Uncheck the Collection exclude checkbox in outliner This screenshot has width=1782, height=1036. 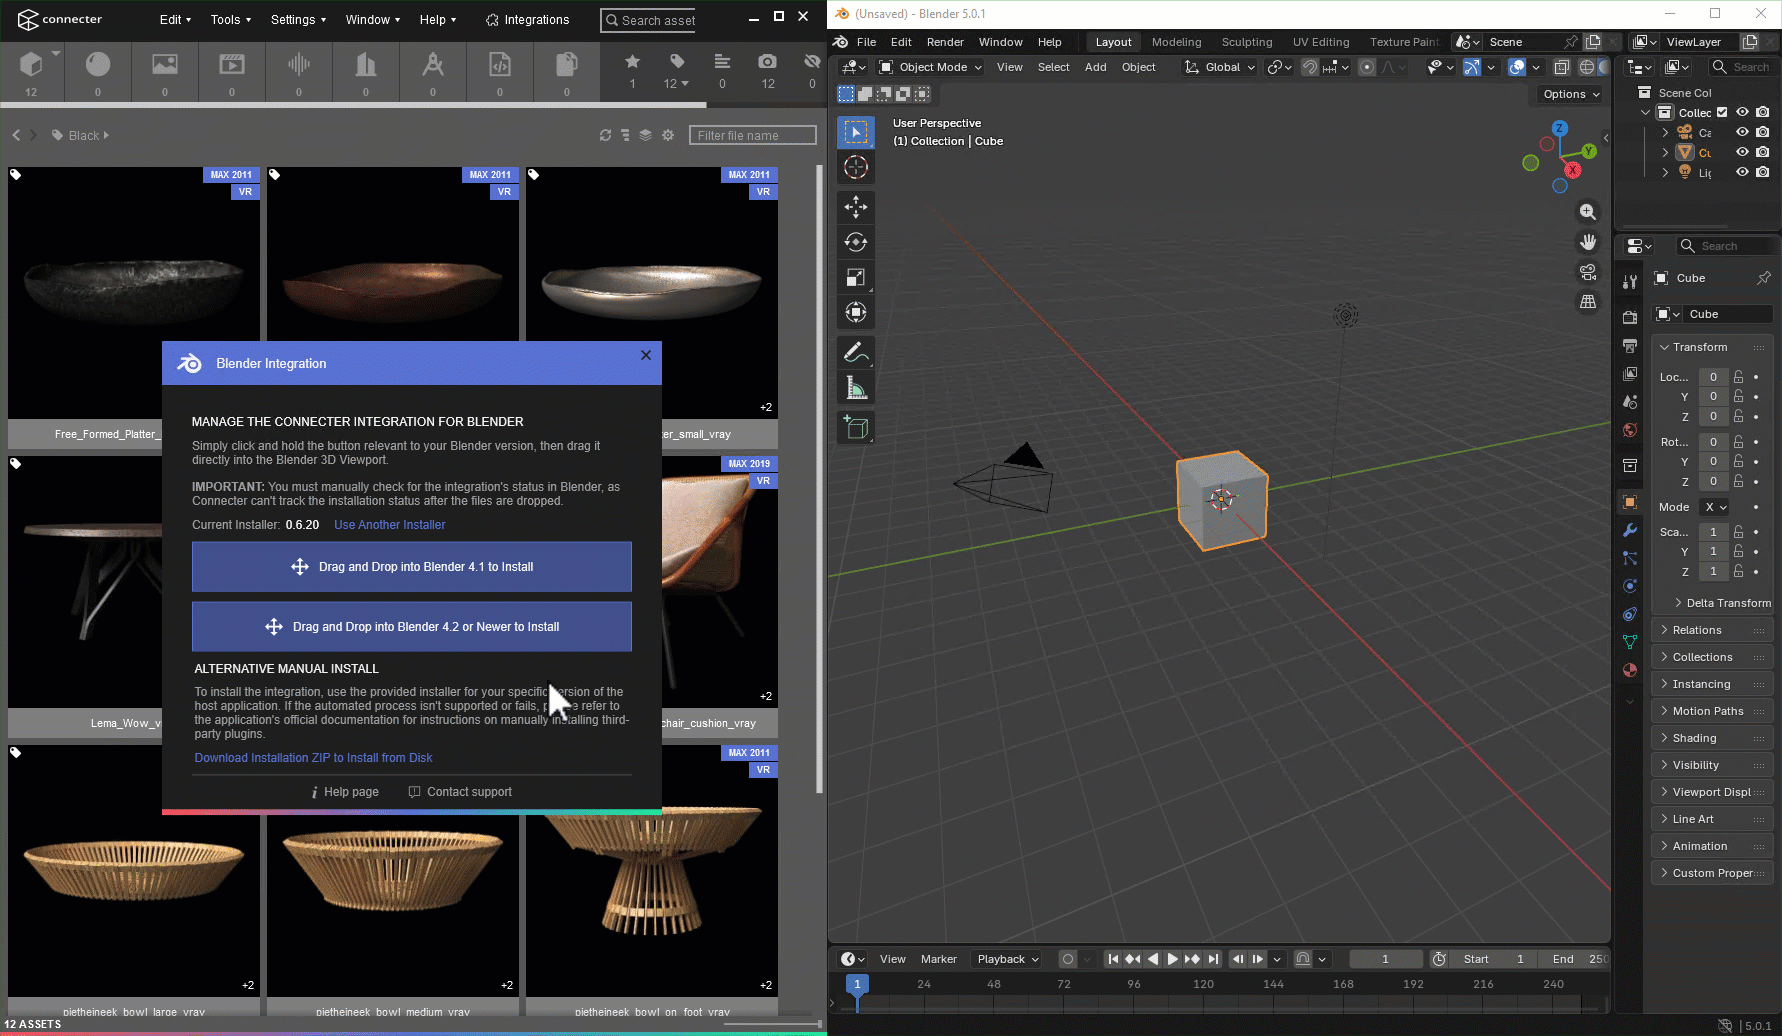tap(1722, 112)
